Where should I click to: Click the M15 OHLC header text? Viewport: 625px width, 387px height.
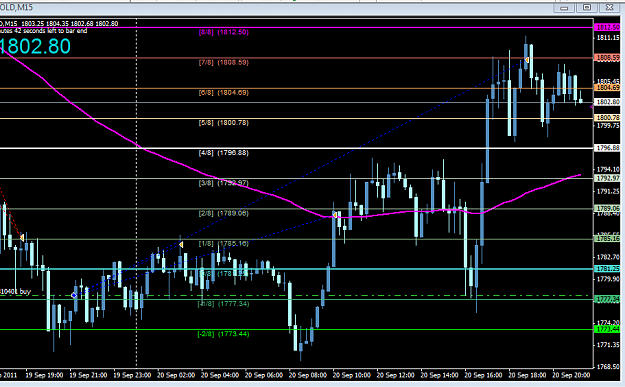pos(59,24)
